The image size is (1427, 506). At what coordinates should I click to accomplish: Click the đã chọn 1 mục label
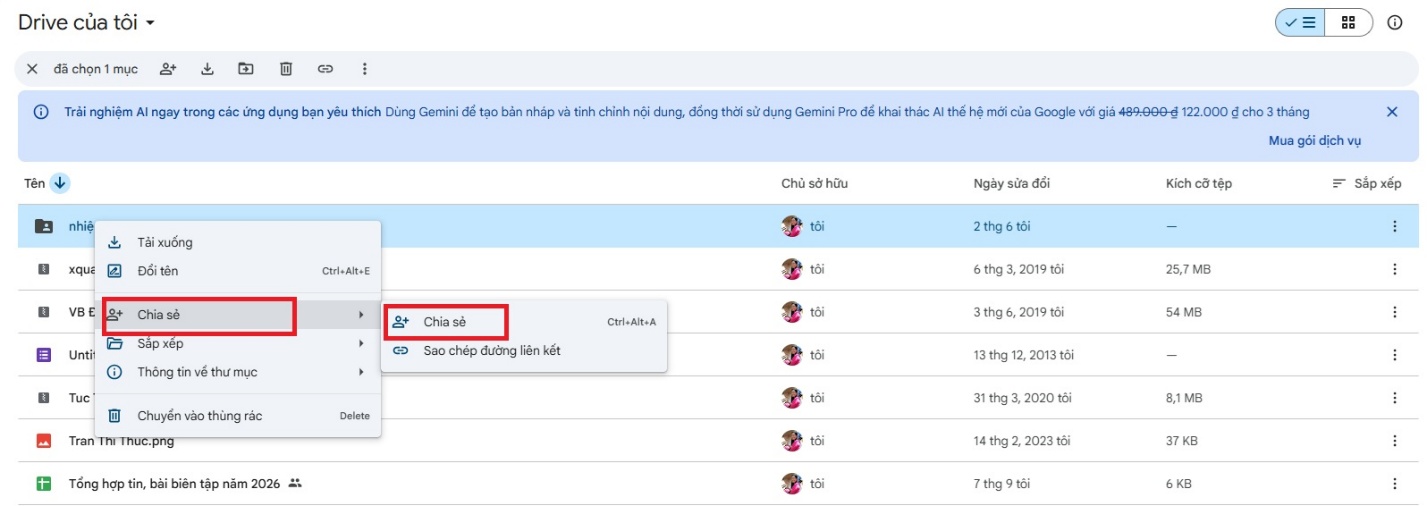pyautogui.click(x=96, y=69)
